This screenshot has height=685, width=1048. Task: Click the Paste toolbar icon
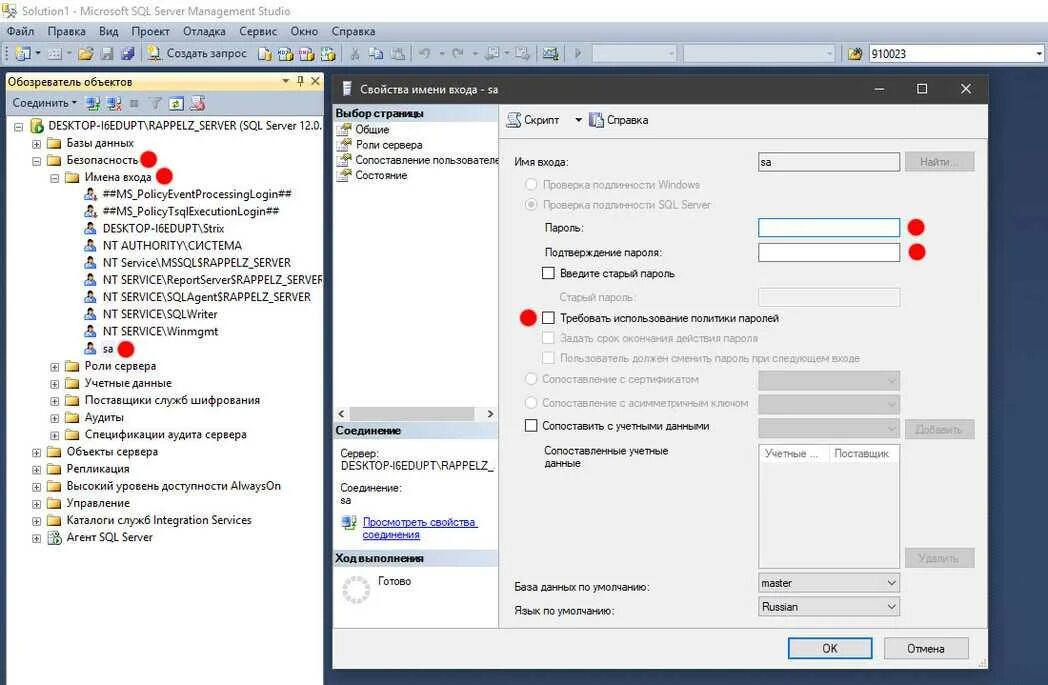[x=398, y=53]
